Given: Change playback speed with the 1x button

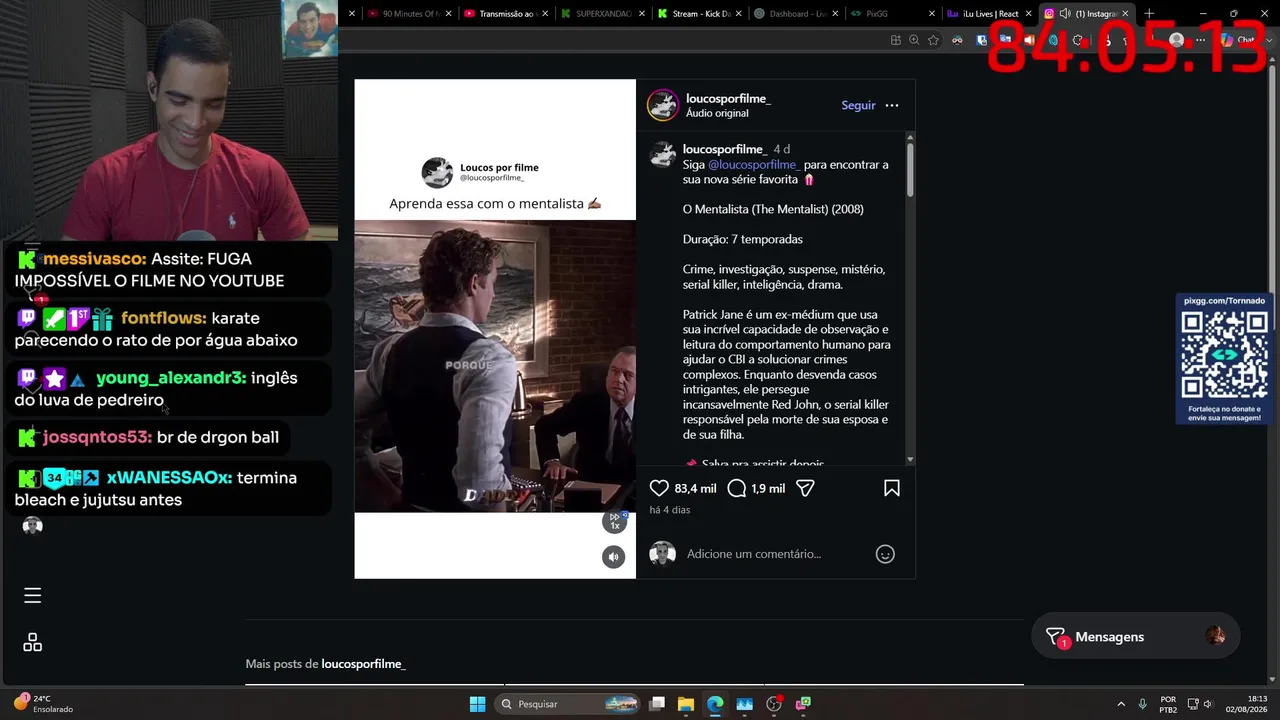Looking at the screenshot, I should [615, 521].
